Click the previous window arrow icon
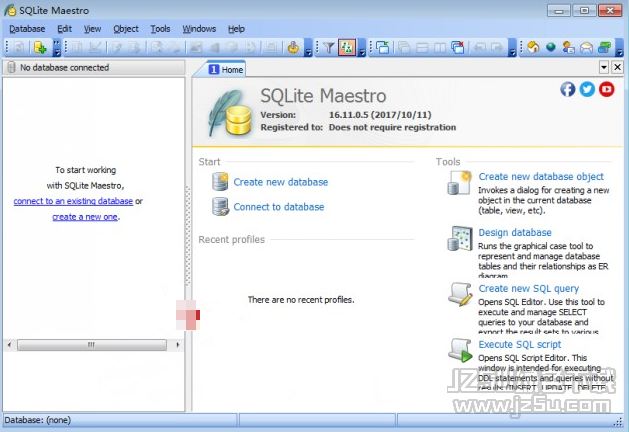 tap(479, 48)
